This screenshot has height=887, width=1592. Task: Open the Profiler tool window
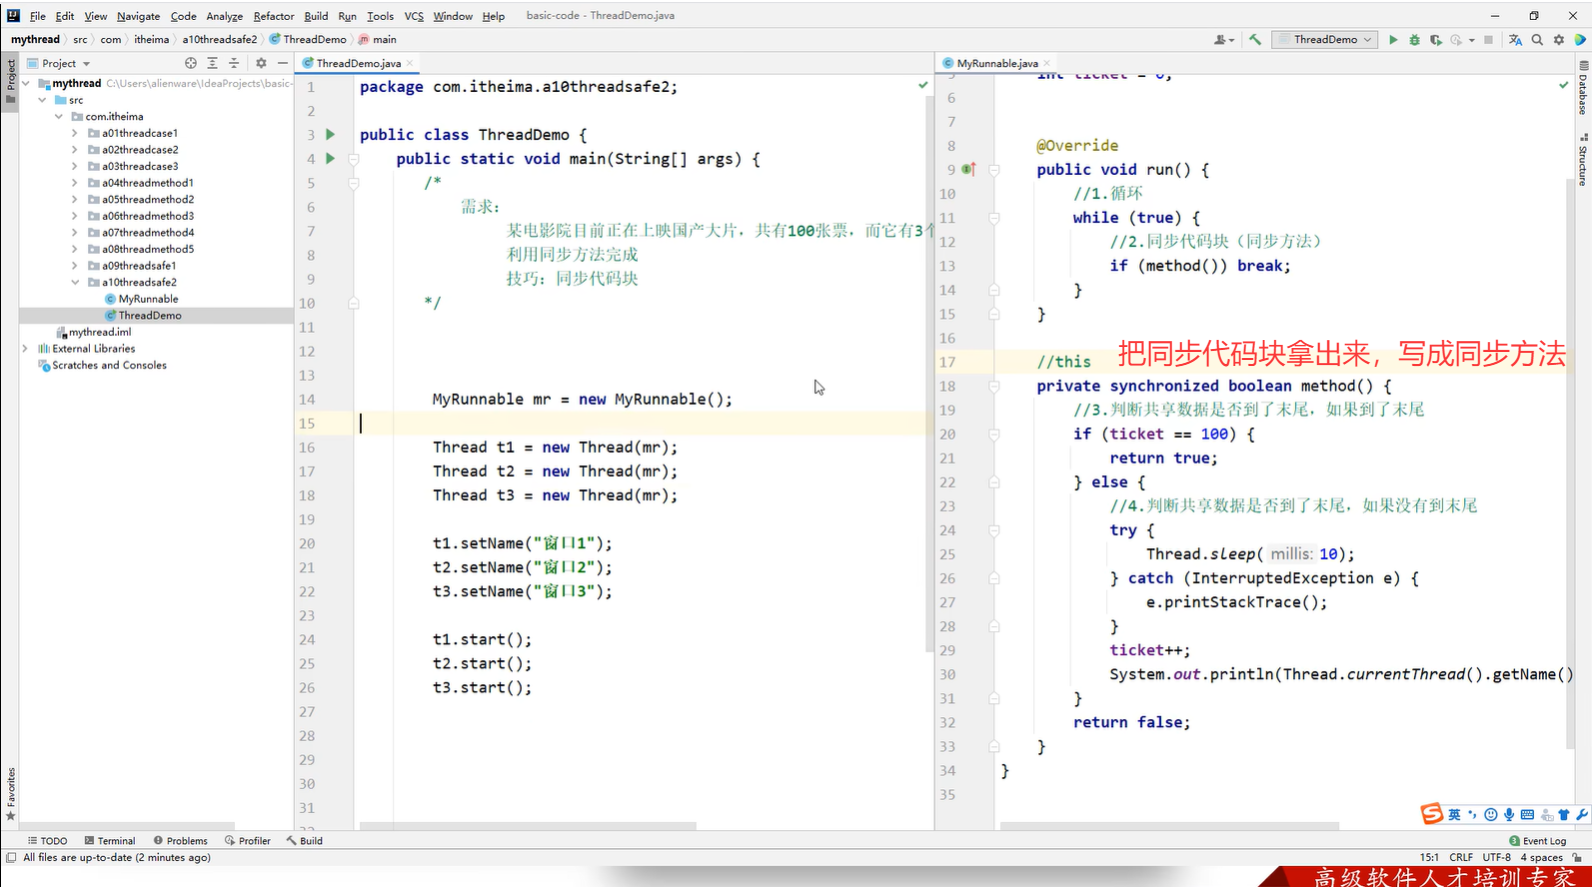click(248, 841)
